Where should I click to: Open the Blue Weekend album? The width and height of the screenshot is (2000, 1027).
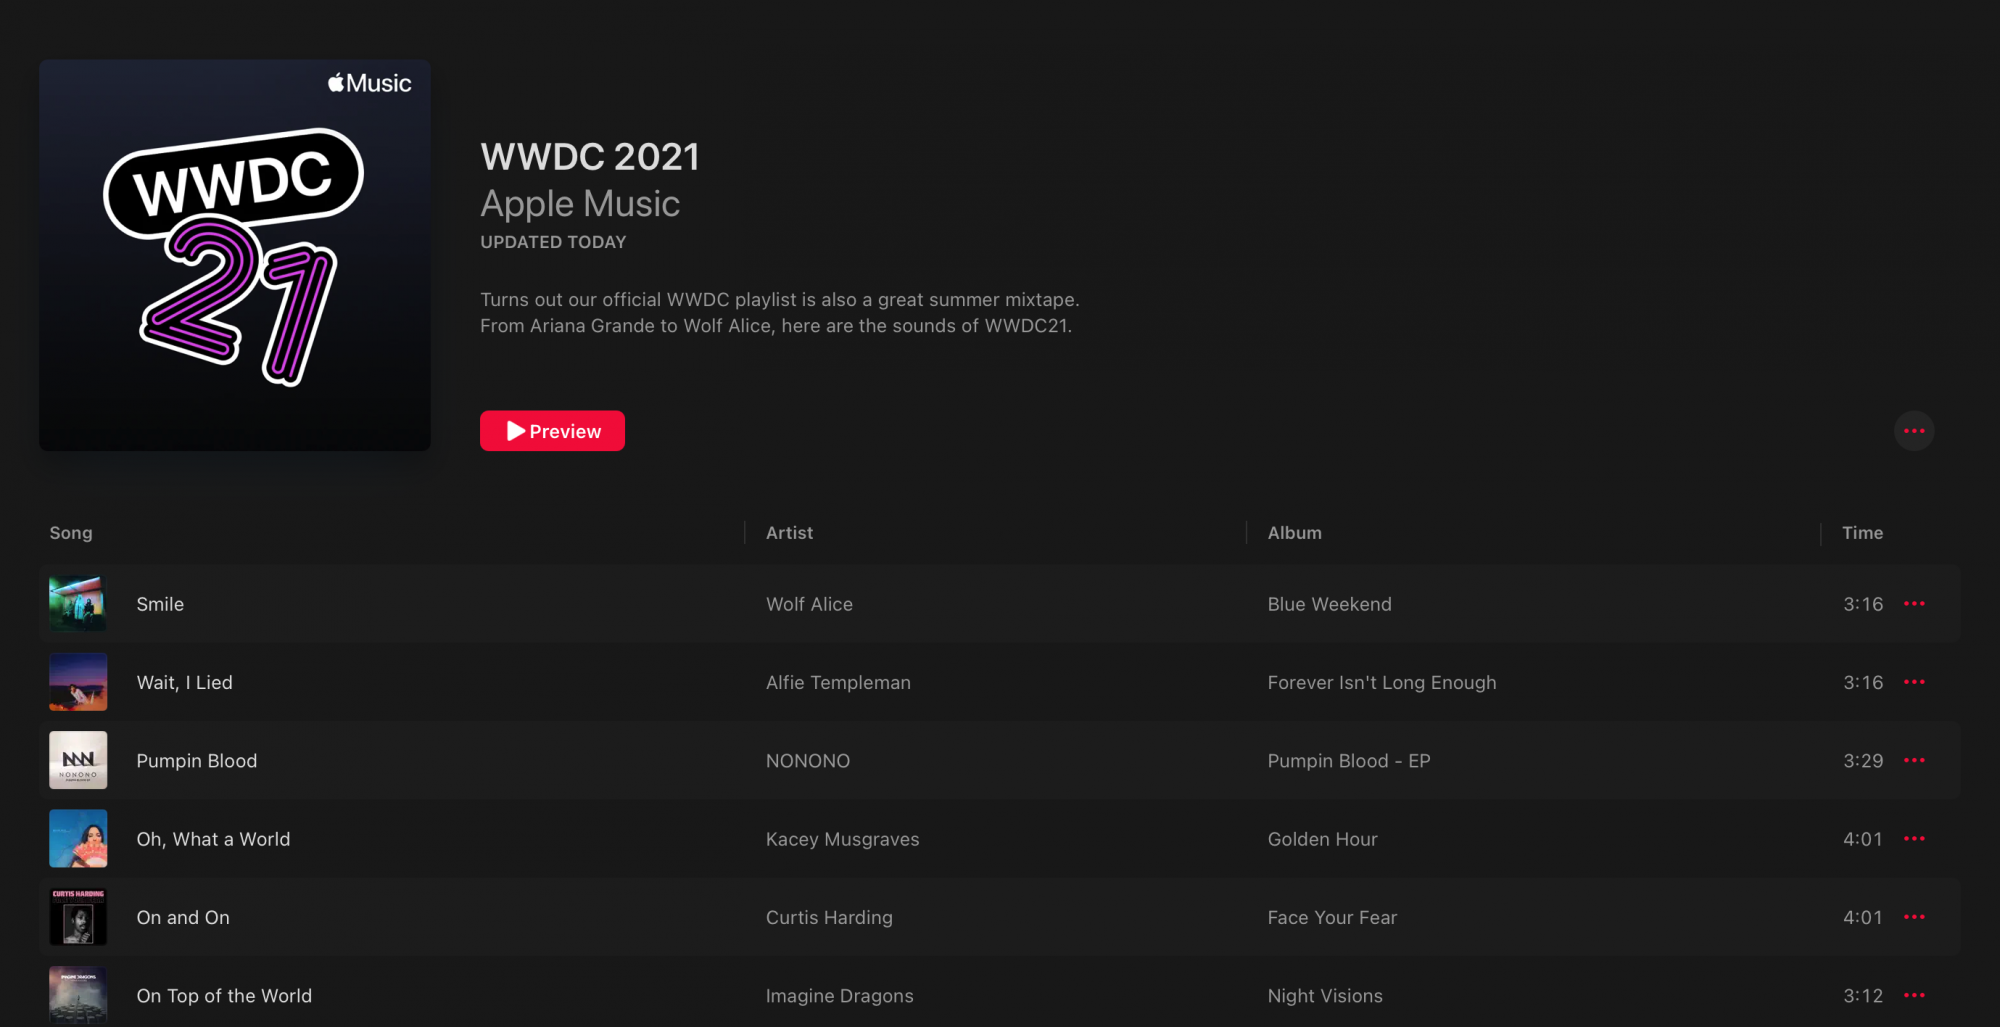[x=1329, y=604]
